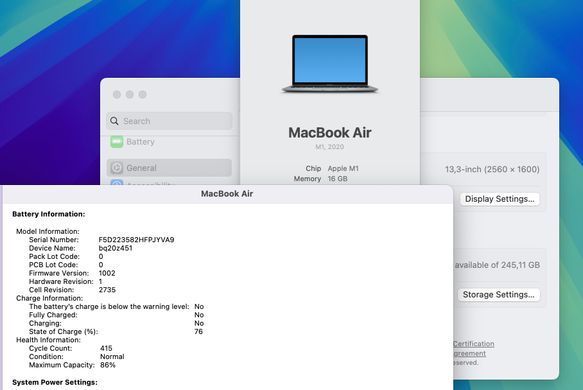
Task: Click the green Battery sidebar icon
Action: click(x=117, y=142)
